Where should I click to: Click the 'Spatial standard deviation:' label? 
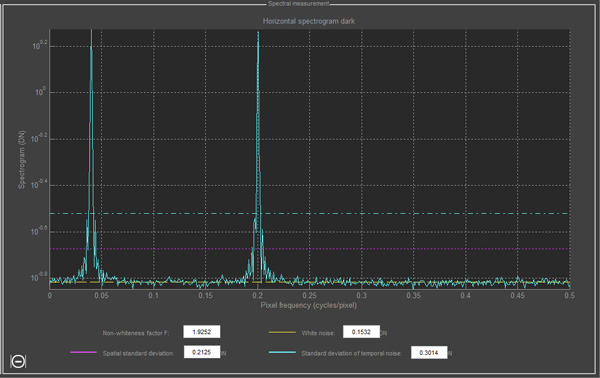(x=138, y=353)
